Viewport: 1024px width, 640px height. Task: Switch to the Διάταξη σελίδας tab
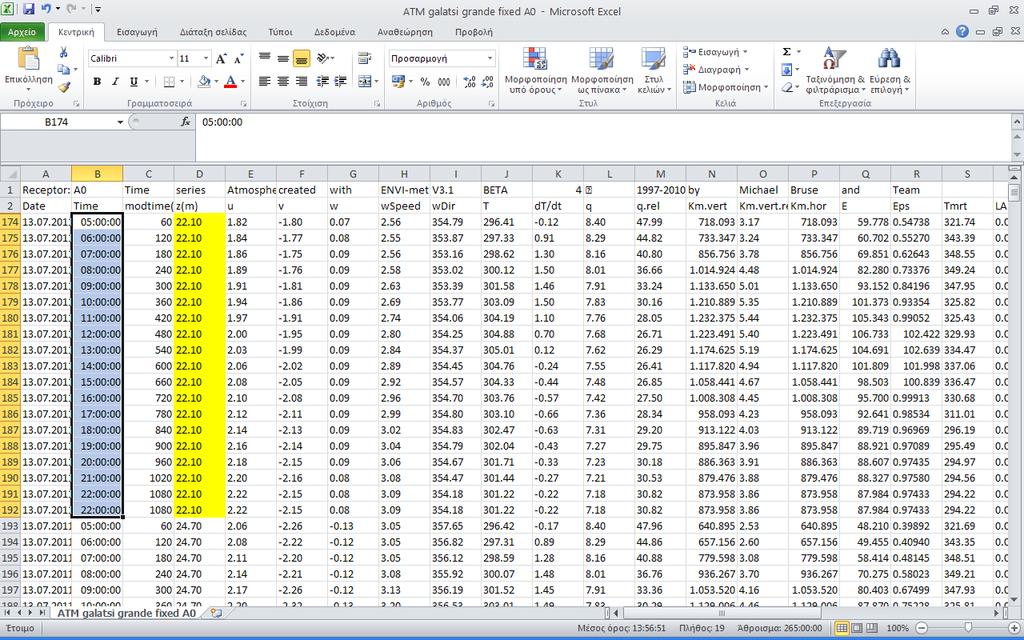pos(213,31)
